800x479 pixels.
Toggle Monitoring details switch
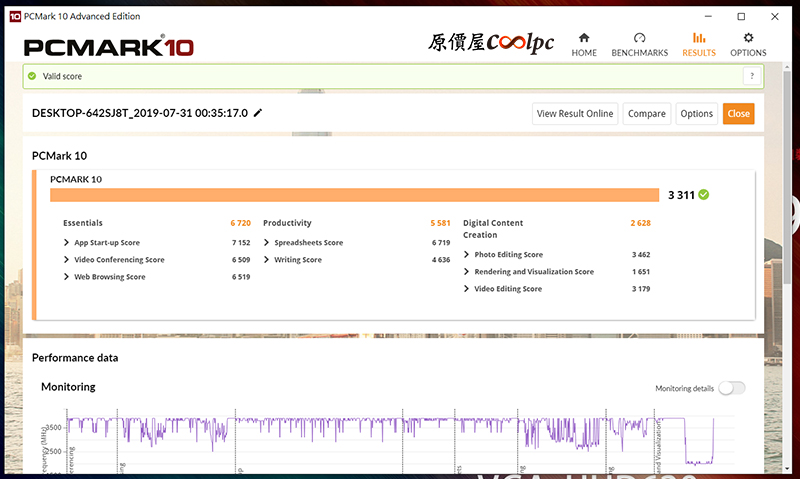pyautogui.click(x=732, y=388)
